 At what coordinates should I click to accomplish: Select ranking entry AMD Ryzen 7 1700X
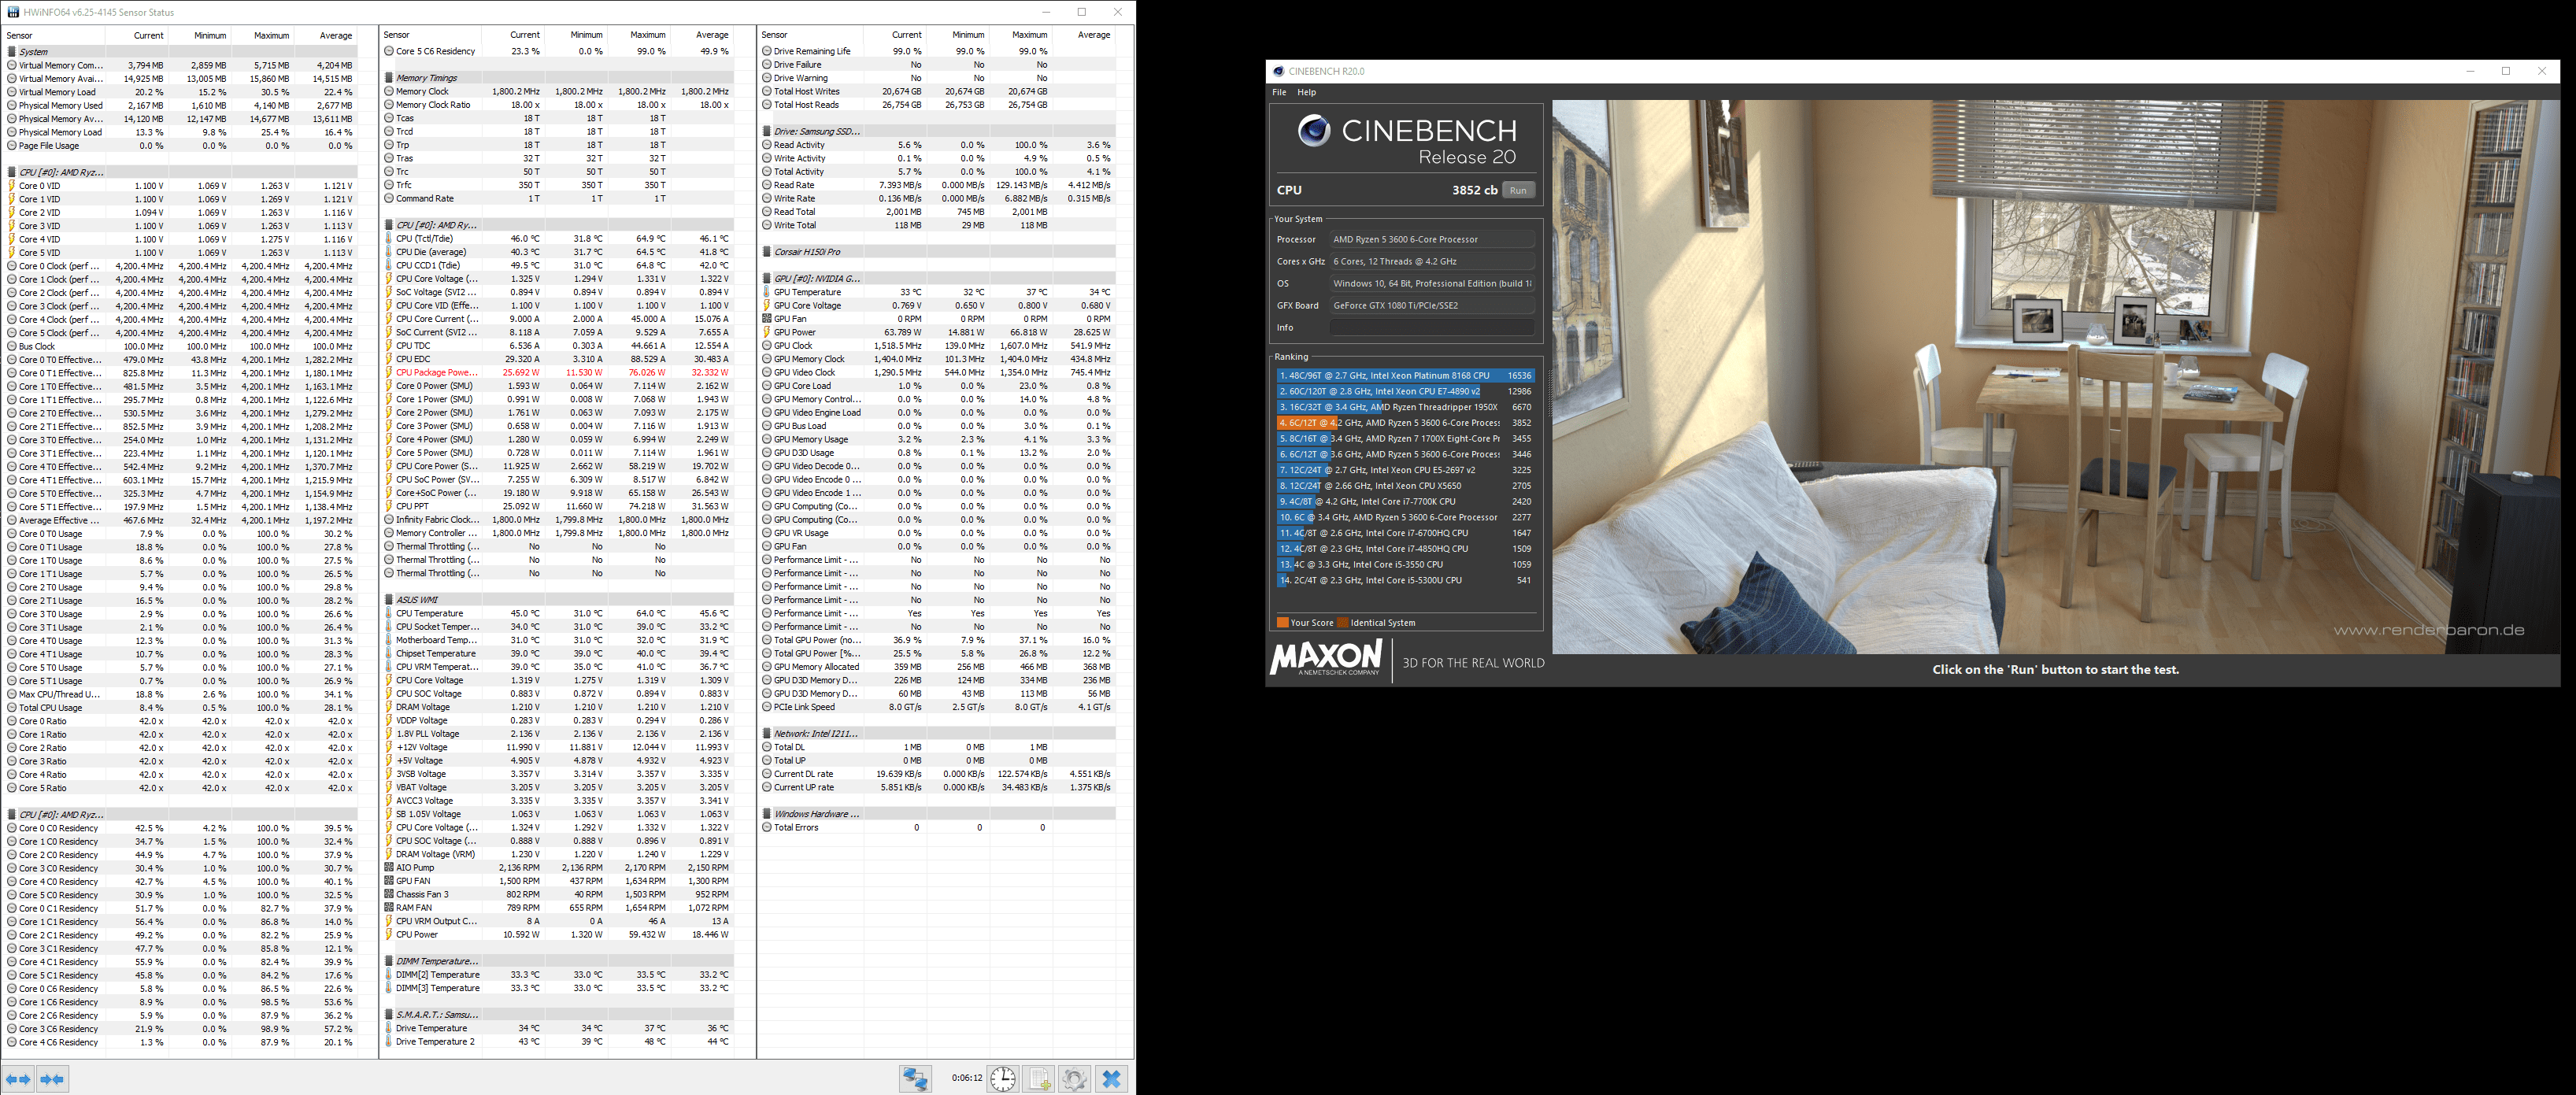(x=1405, y=438)
